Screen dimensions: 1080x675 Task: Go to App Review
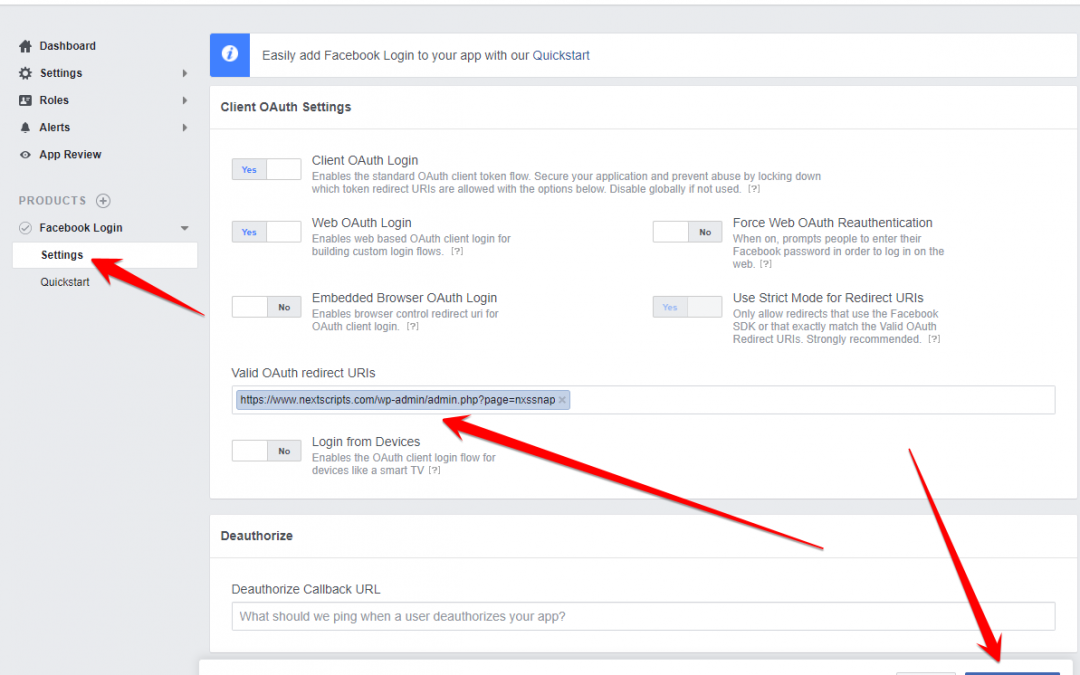[x=70, y=155]
